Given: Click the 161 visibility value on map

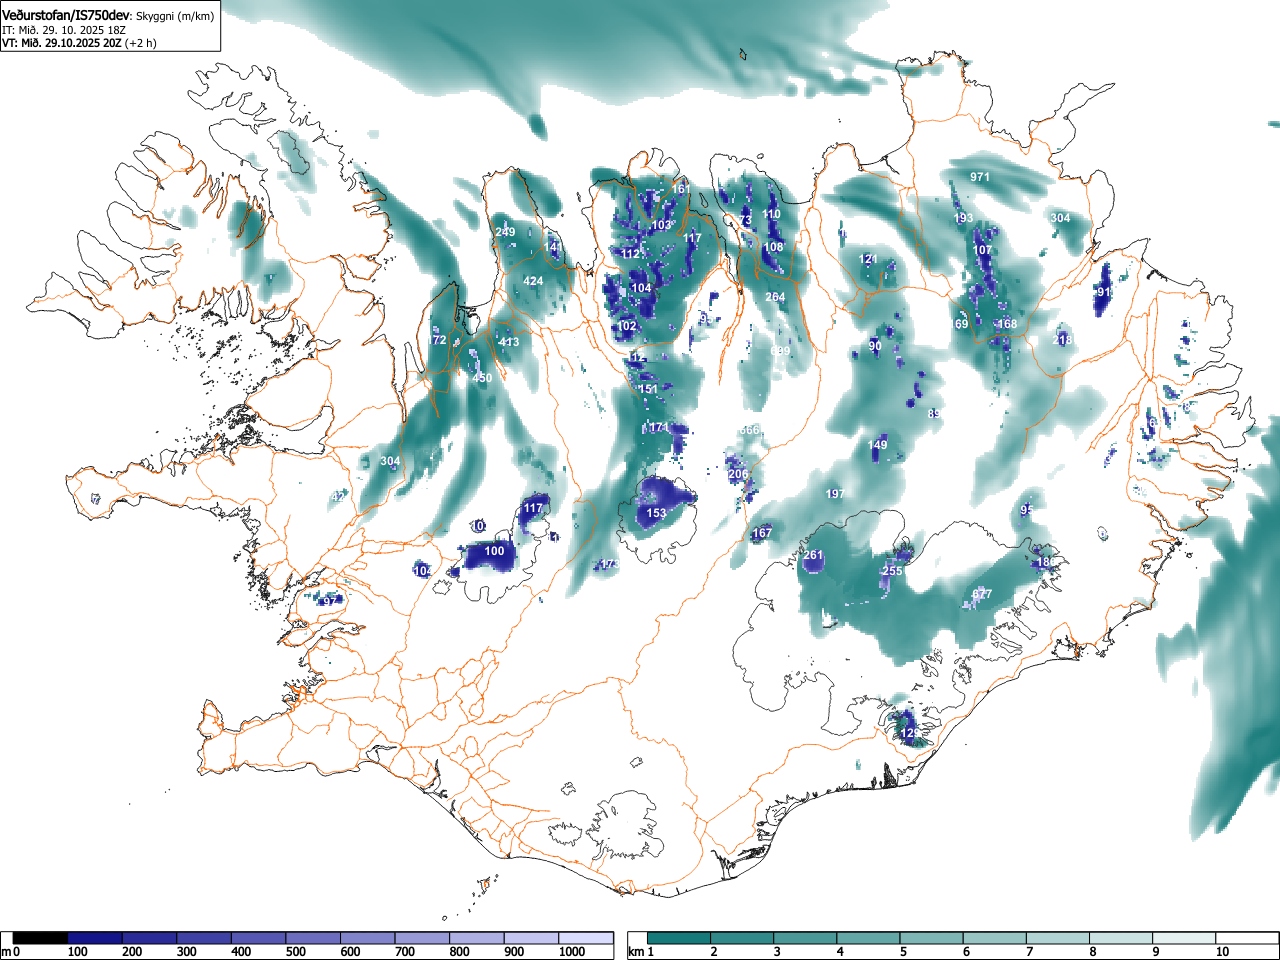Looking at the screenshot, I should (681, 189).
